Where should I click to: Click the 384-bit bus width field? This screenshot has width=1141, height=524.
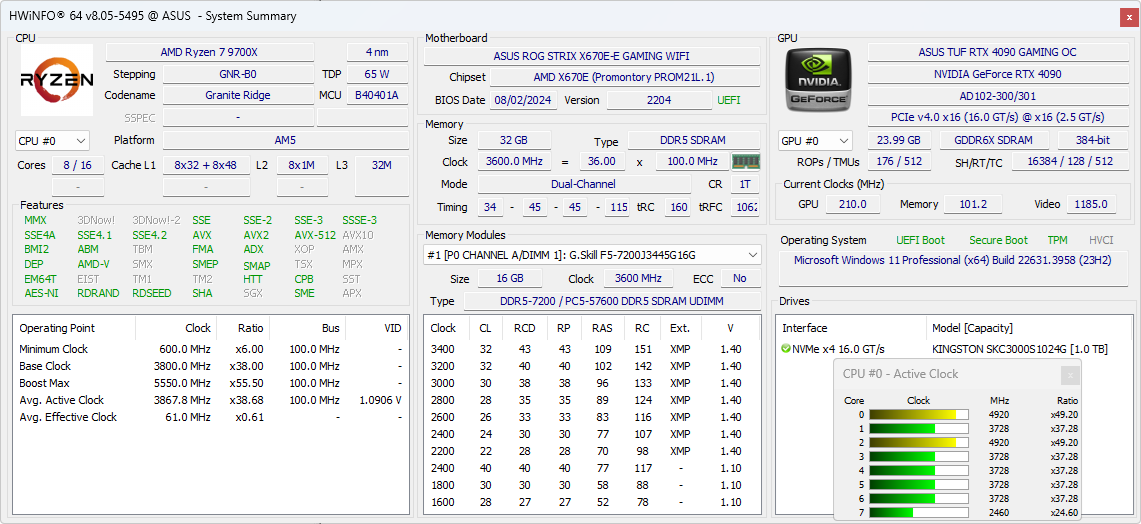1093,140
